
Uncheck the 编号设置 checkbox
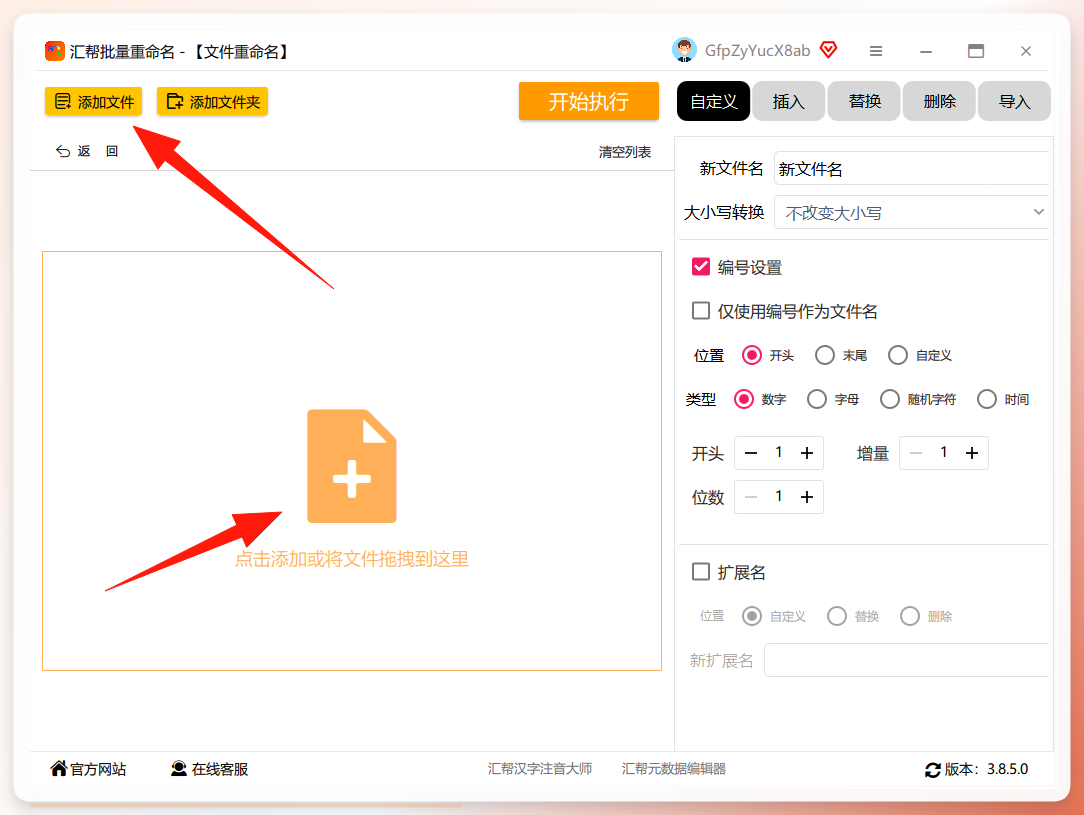click(x=701, y=267)
